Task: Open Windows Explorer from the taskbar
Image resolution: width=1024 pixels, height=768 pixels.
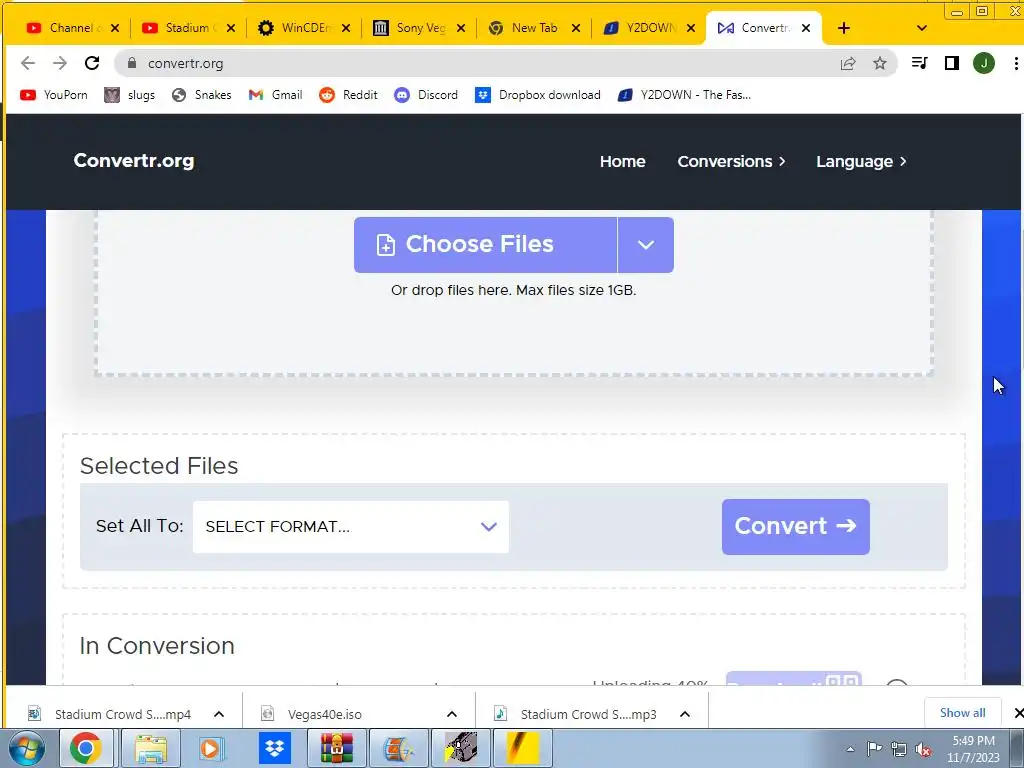Action: click(x=151, y=748)
